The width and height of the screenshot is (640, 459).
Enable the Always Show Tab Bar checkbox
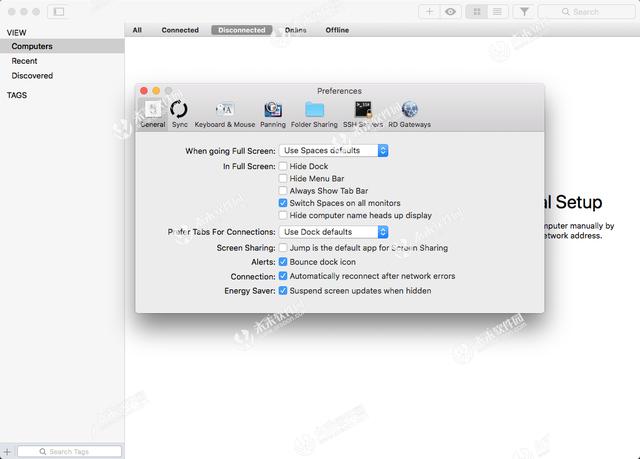point(283,191)
